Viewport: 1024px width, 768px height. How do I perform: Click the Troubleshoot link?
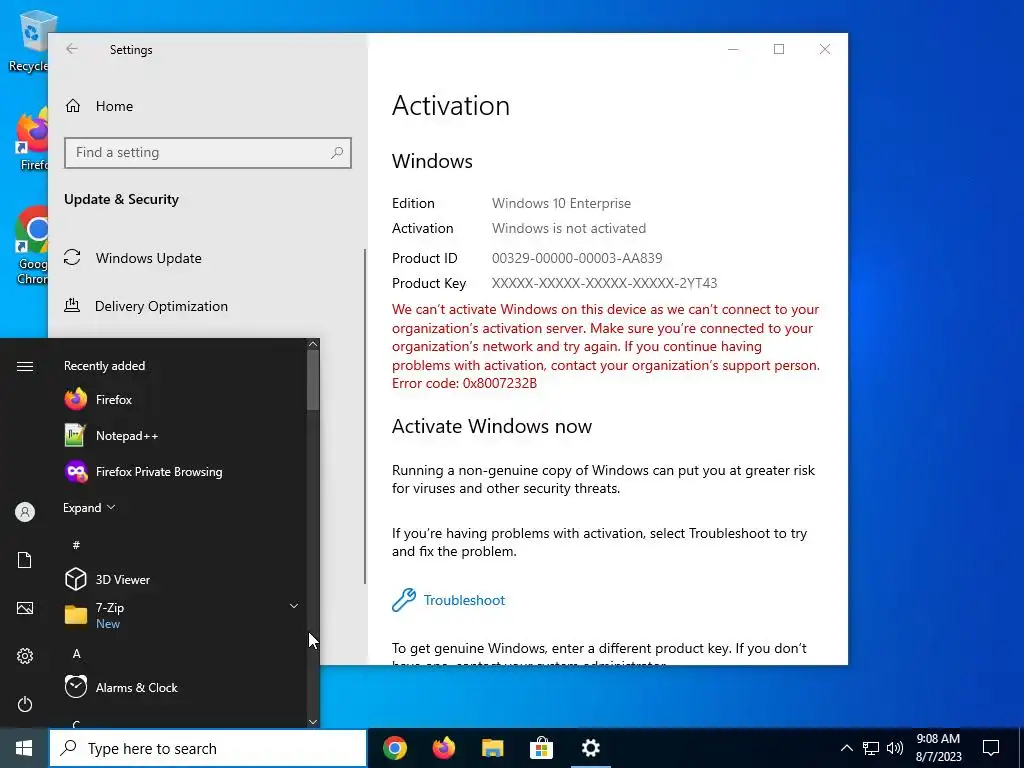(464, 600)
